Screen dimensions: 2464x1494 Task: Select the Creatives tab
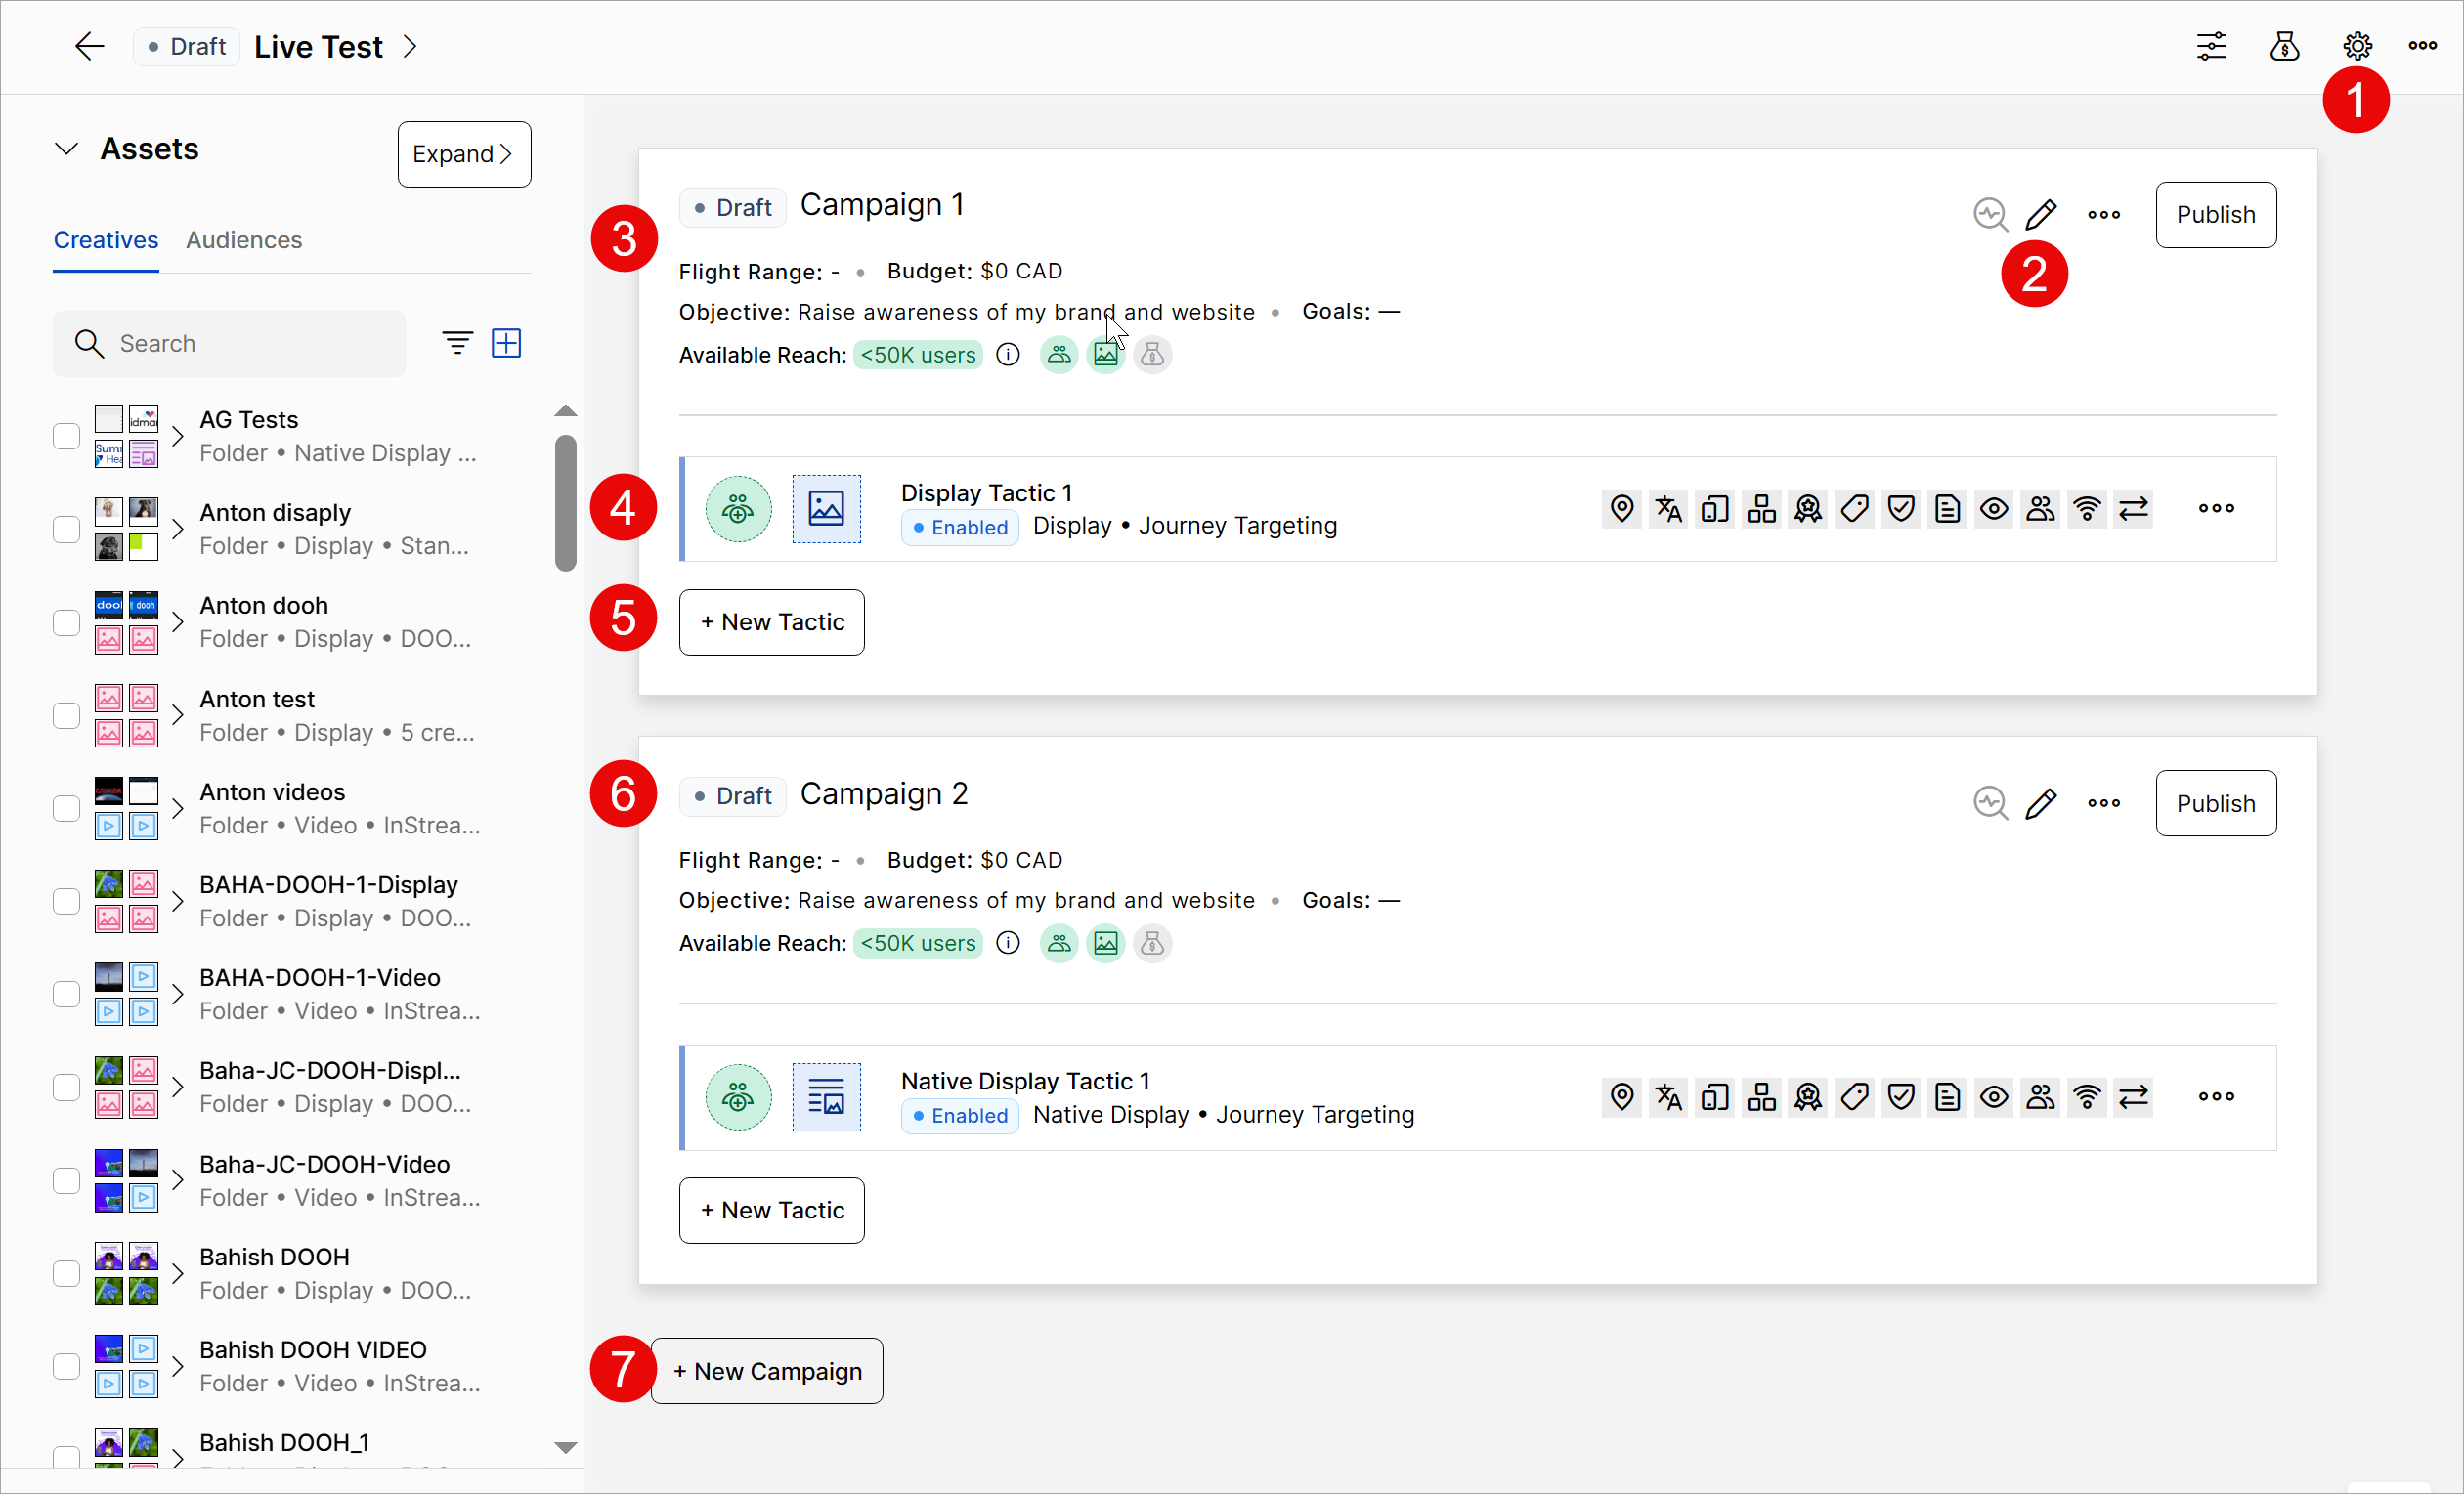tap(105, 240)
